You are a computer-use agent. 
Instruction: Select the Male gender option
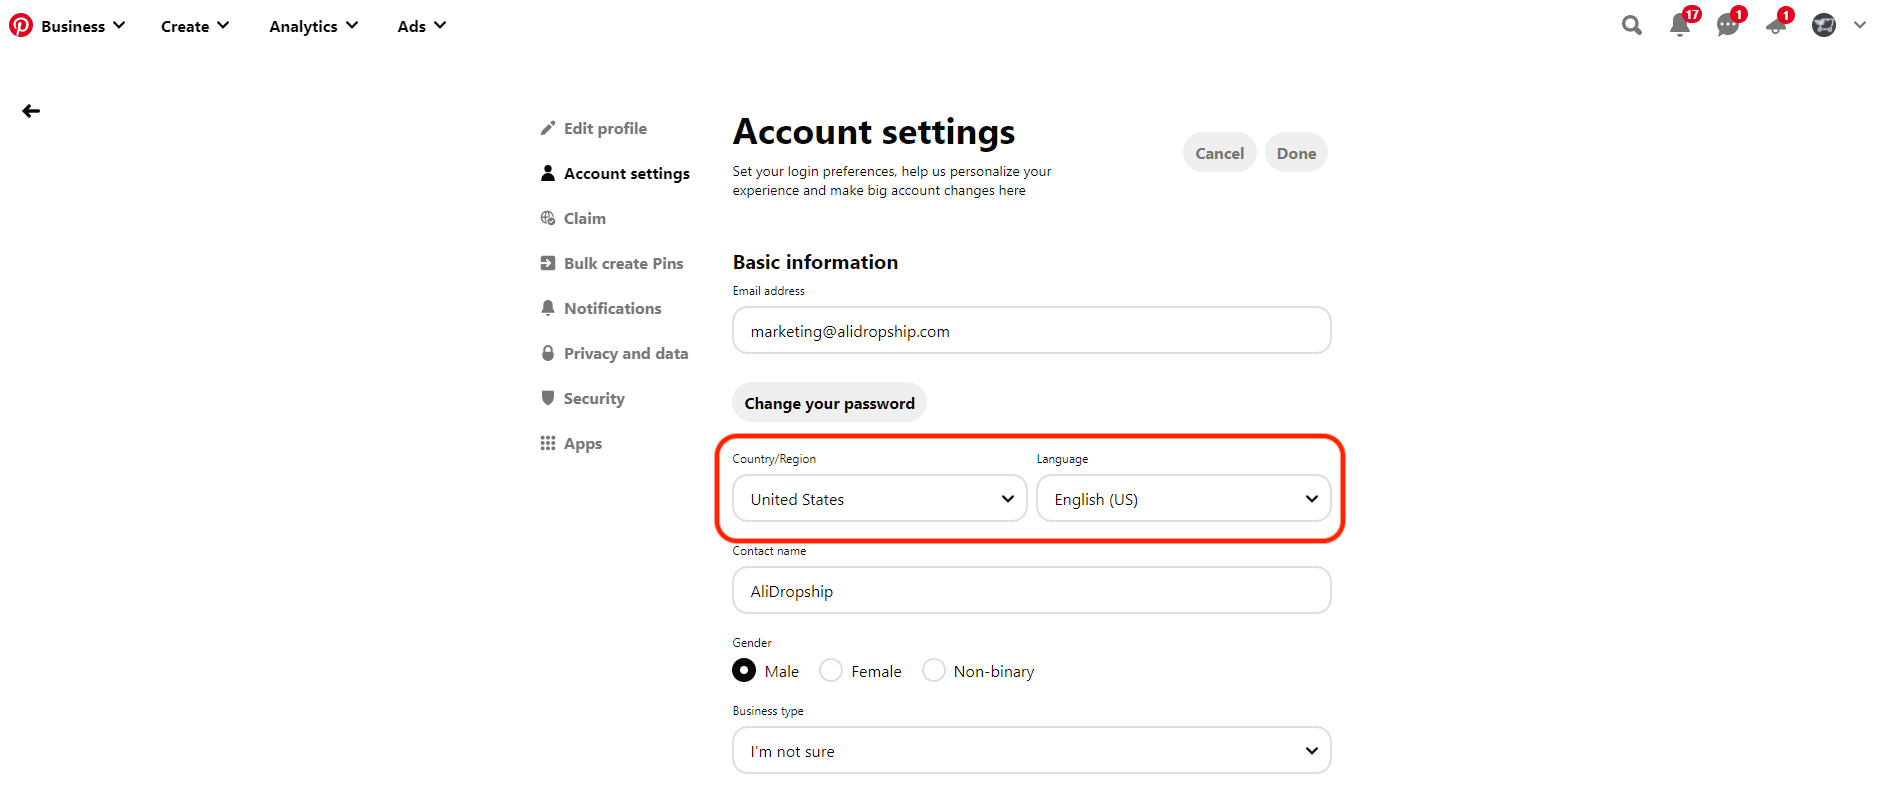pos(744,670)
